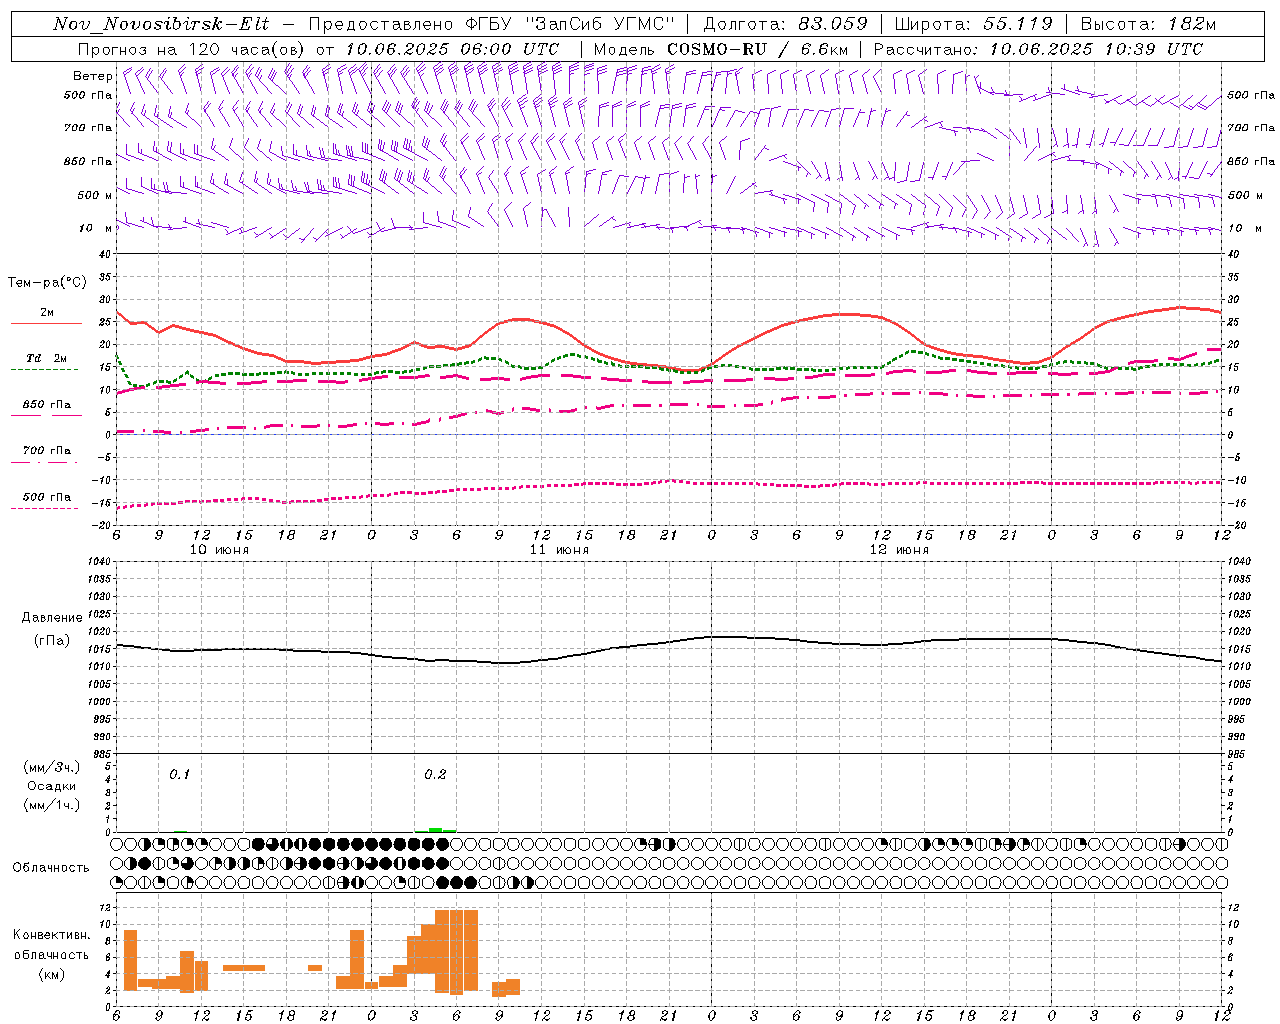The image size is (1280, 1024).
Task: Click the "Широта: 55.119" header field
Action: 974,24
